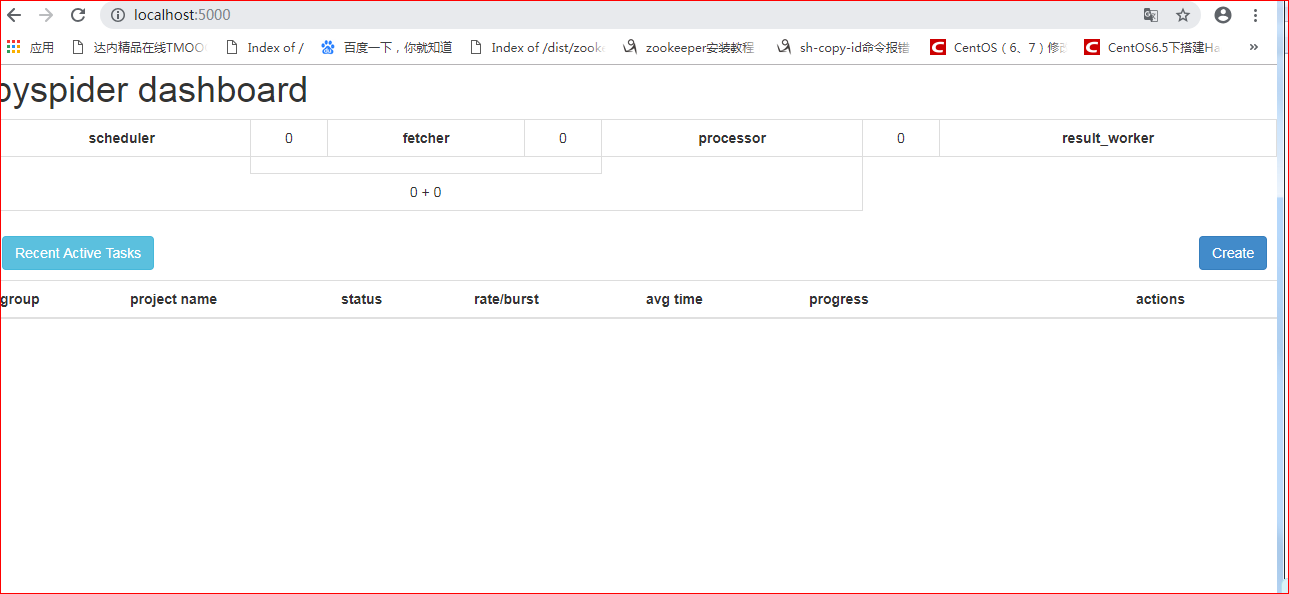Click the browser back arrow
The image size is (1289, 594).
pyautogui.click(x=15, y=15)
